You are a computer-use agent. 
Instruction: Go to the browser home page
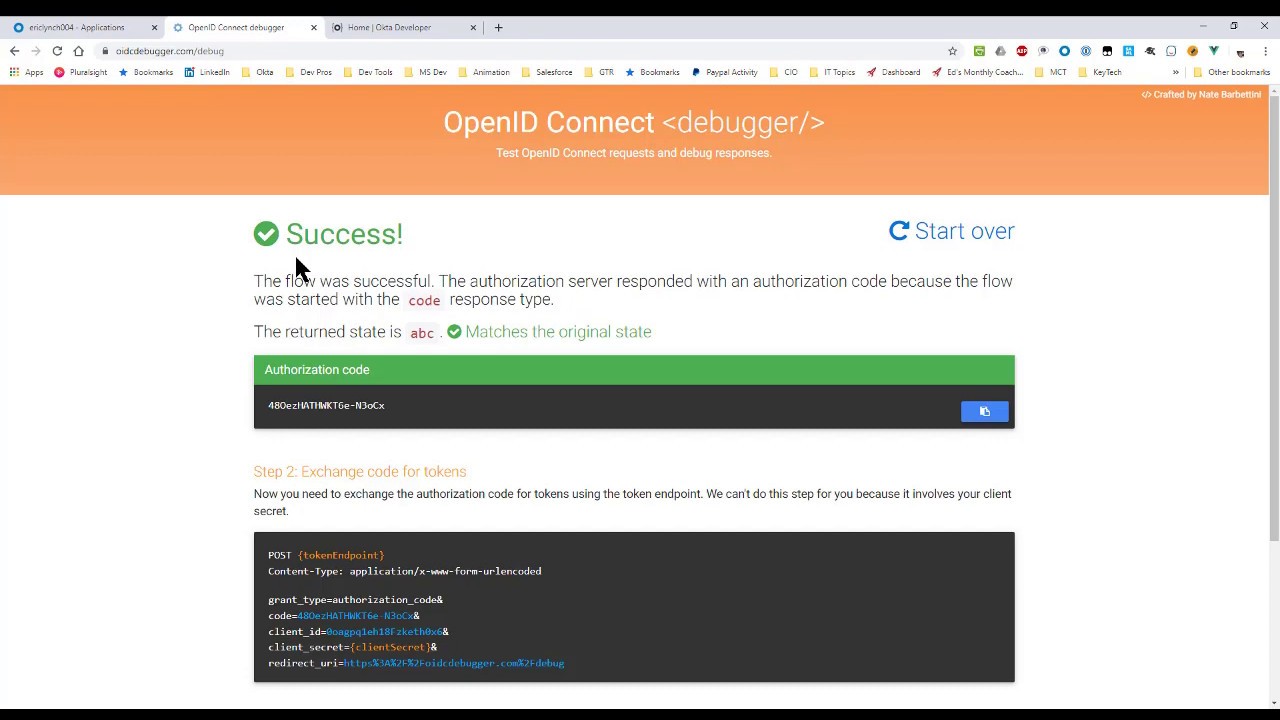tap(78, 51)
